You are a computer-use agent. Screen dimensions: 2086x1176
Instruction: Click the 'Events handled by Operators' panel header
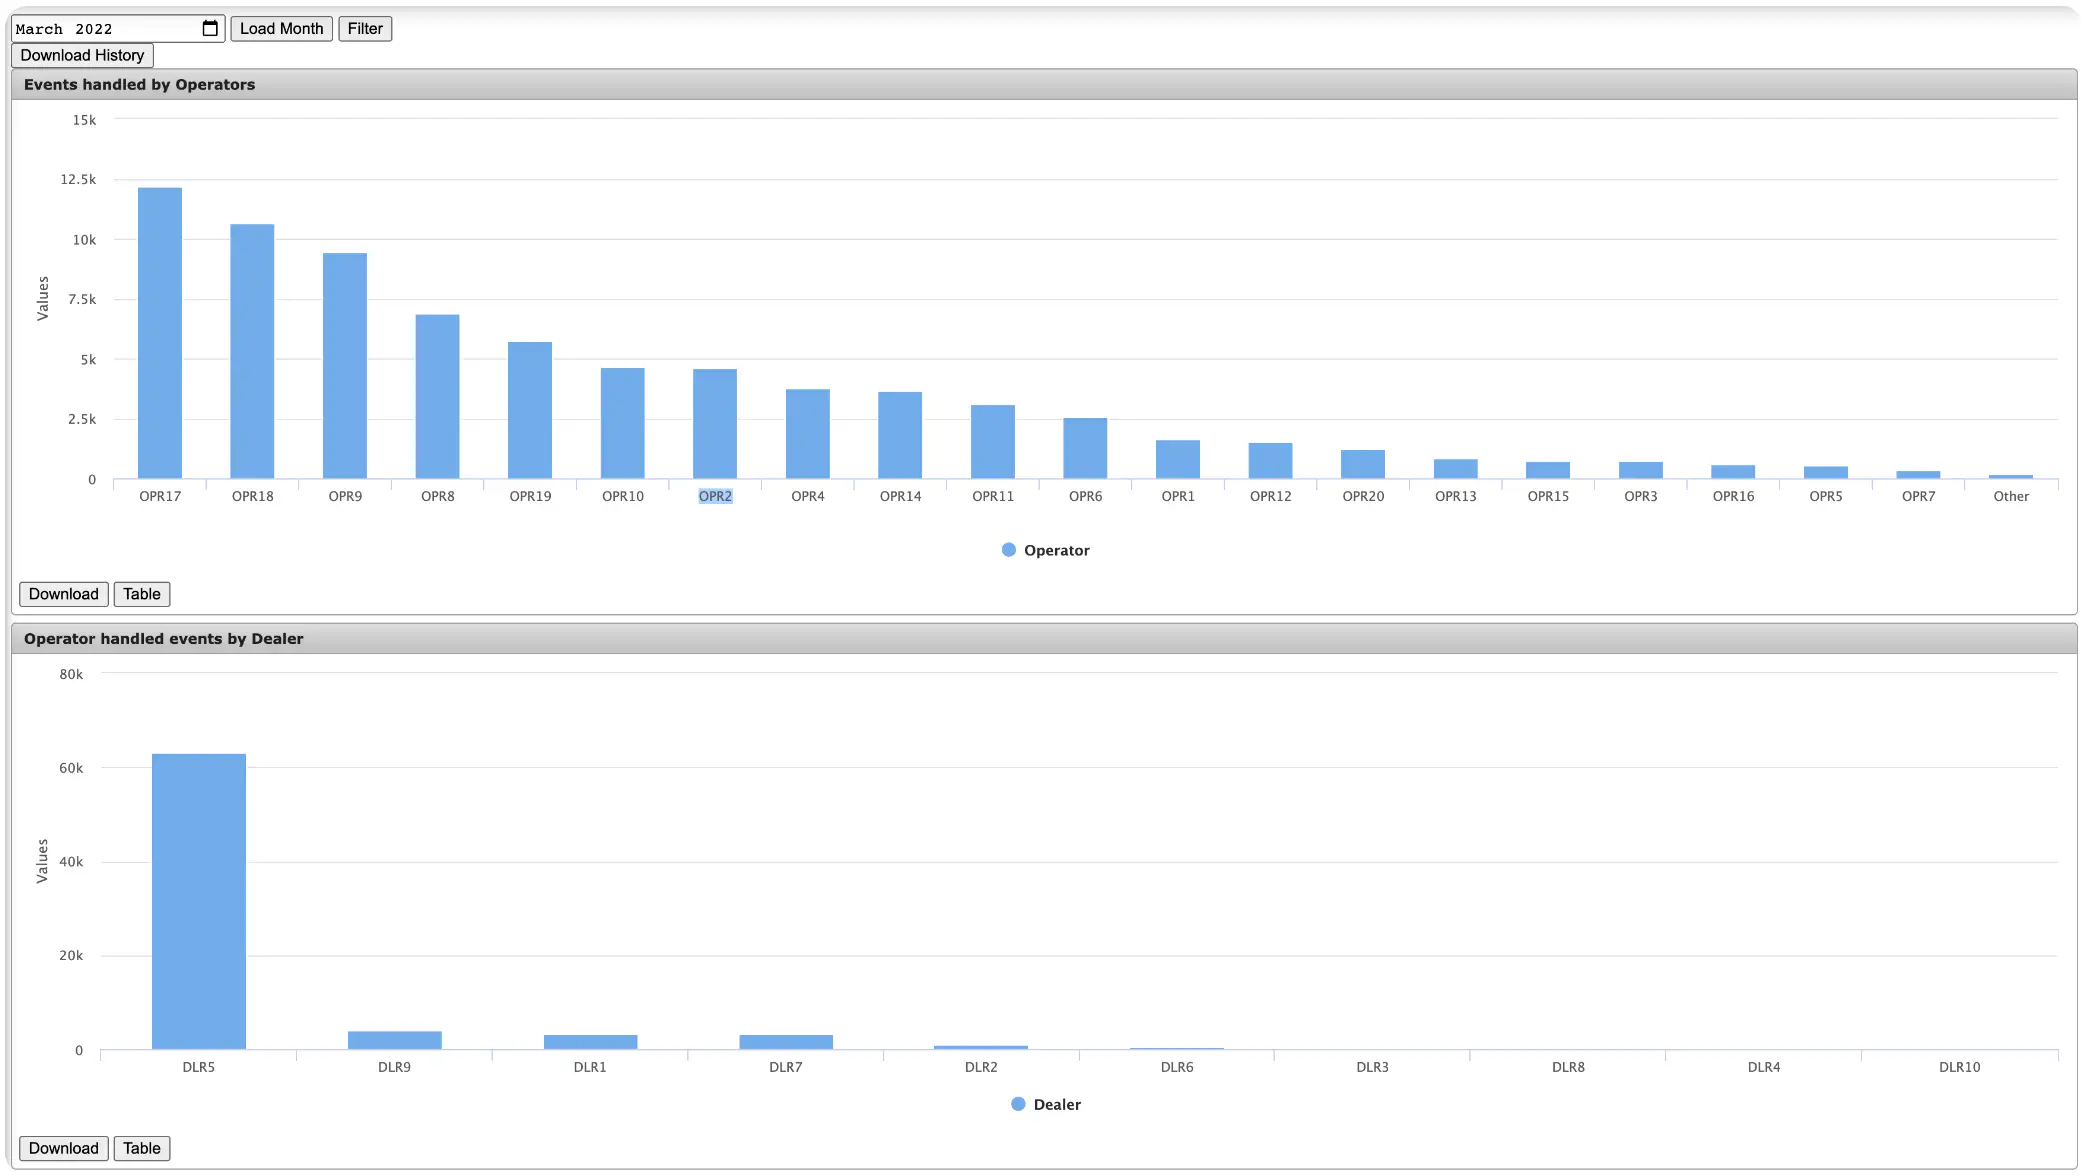1044,85
